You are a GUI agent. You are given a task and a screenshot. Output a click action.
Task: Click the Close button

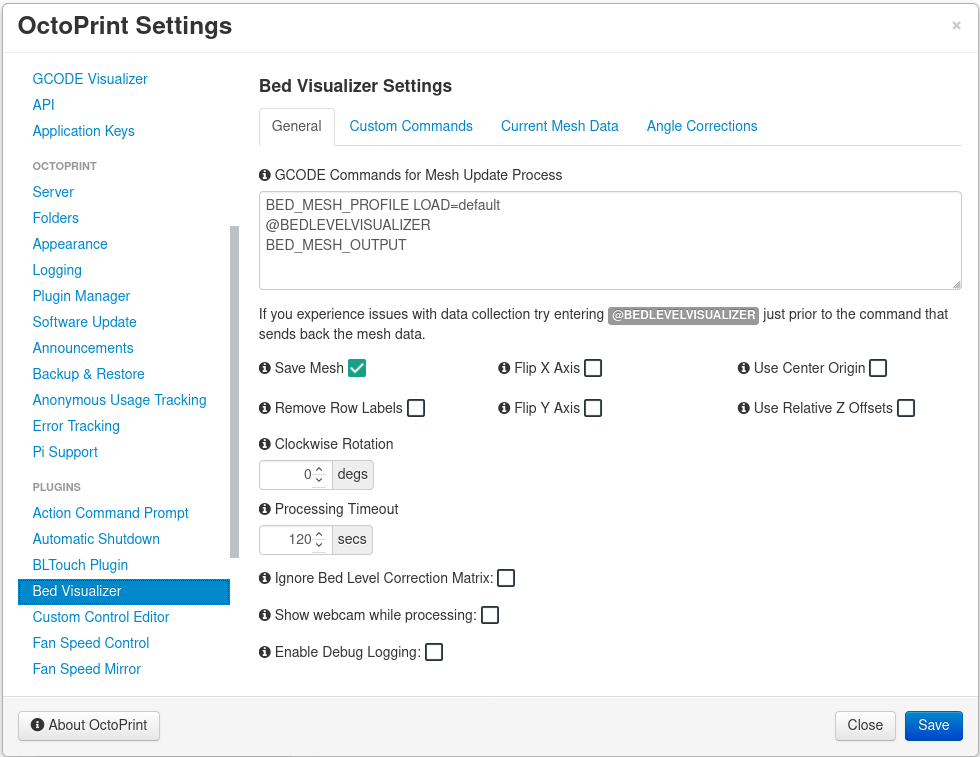tap(865, 726)
